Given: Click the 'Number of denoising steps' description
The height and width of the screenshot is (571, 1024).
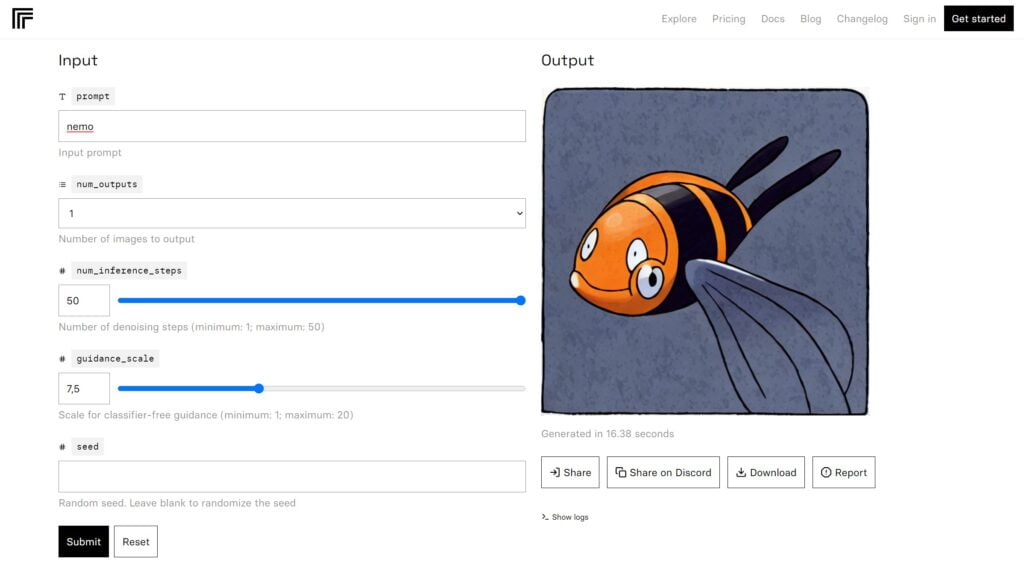Looking at the screenshot, I should (x=191, y=327).
